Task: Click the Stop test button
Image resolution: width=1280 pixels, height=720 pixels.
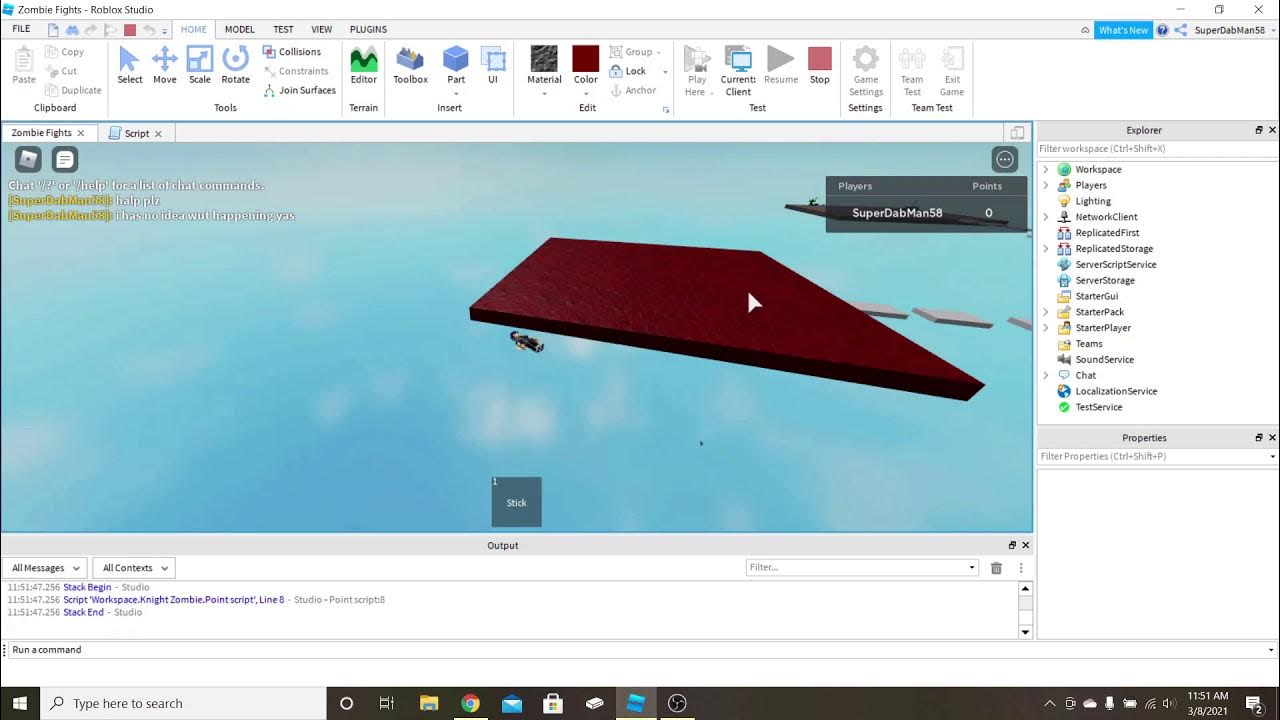Action: point(820,65)
